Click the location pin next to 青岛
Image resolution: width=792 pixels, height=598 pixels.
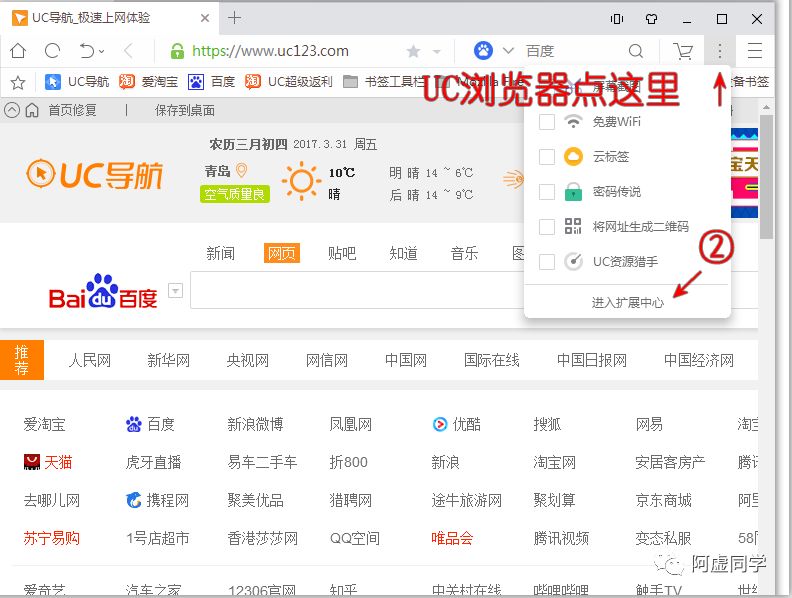(241, 170)
